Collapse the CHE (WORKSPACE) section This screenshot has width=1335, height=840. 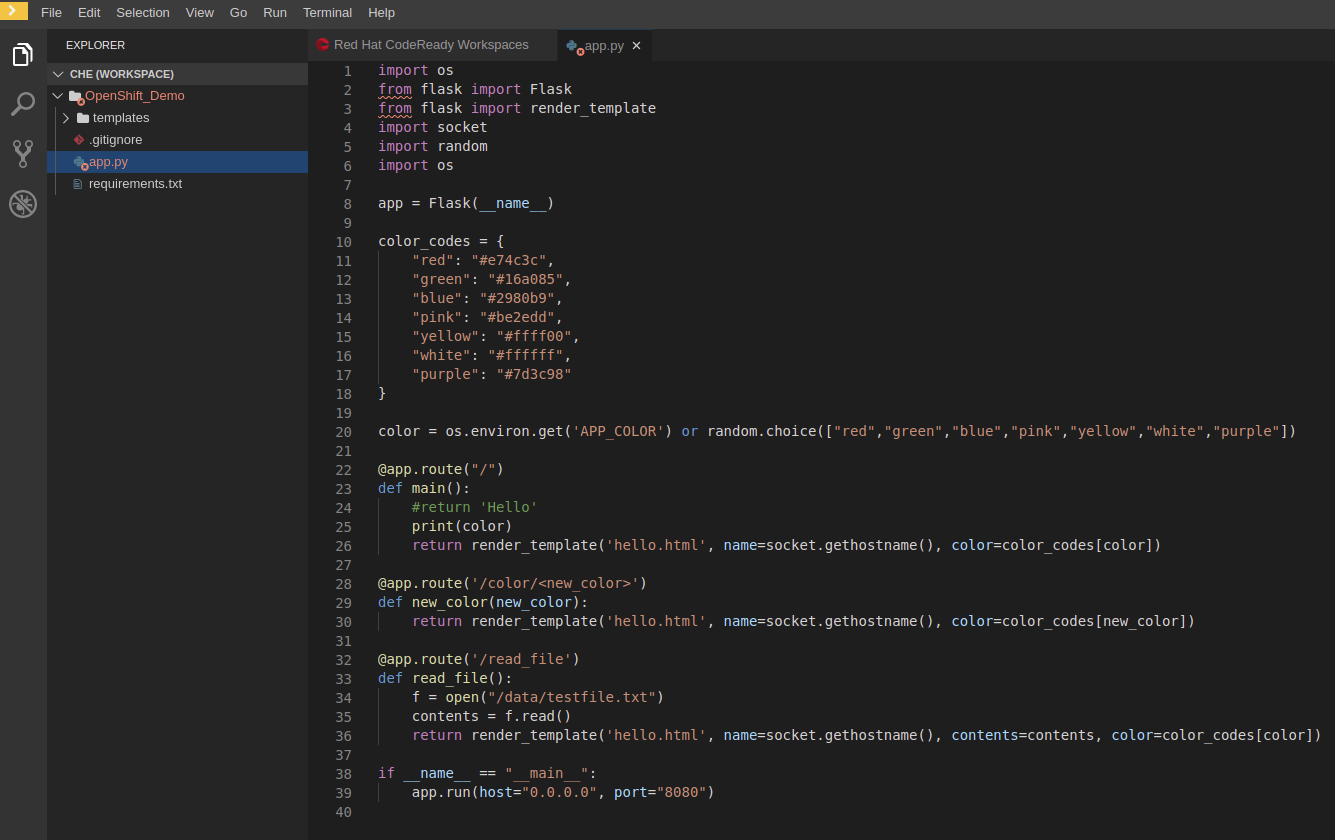[x=58, y=73]
